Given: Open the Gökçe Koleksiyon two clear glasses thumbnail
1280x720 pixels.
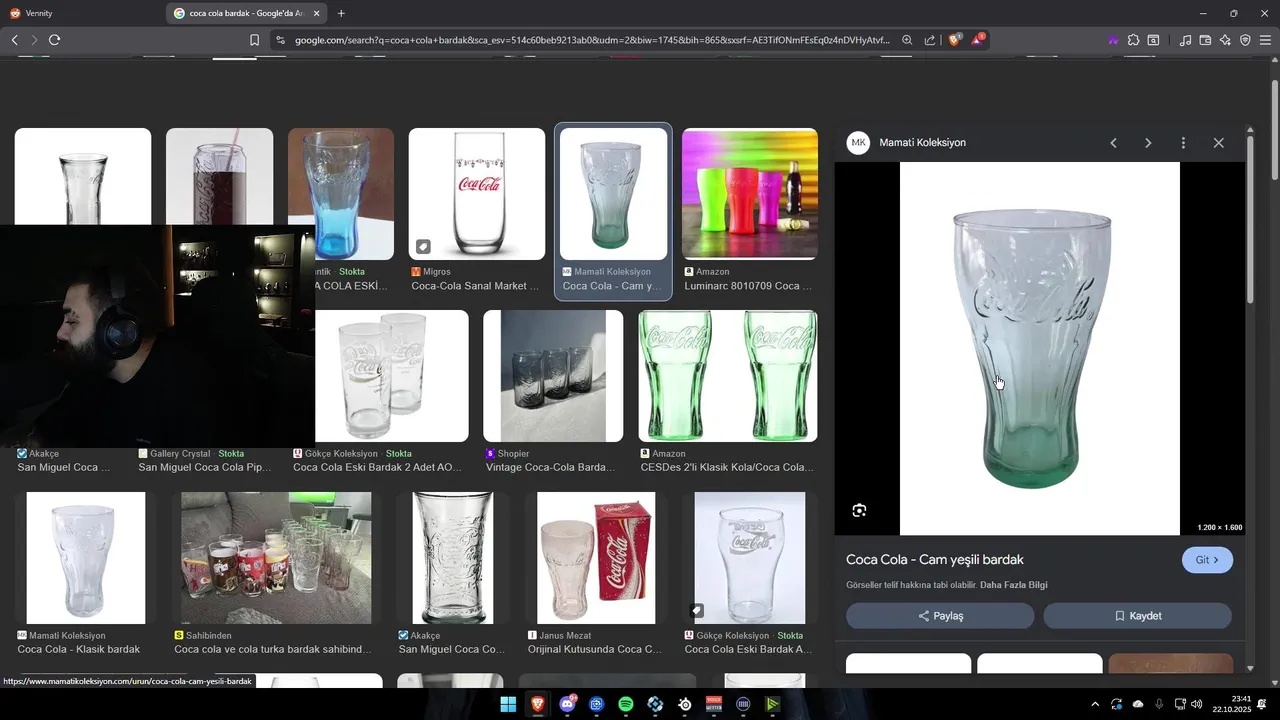Looking at the screenshot, I should click(392, 376).
